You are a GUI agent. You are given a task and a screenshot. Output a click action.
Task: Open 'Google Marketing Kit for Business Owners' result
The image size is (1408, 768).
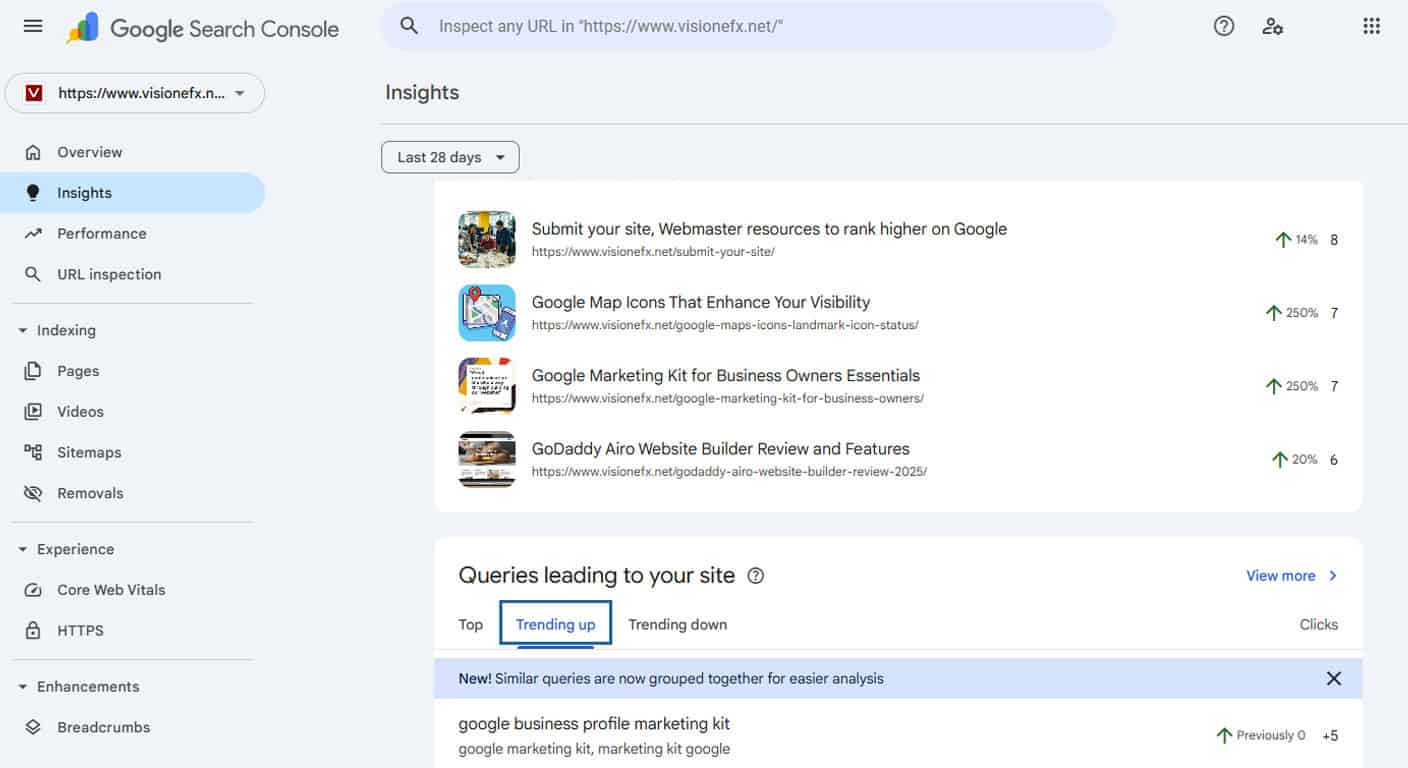pos(725,376)
